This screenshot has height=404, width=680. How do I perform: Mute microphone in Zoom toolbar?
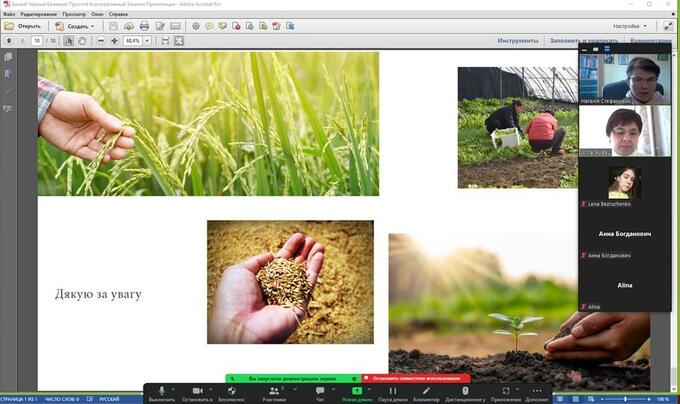pyautogui.click(x=161, y=391)
